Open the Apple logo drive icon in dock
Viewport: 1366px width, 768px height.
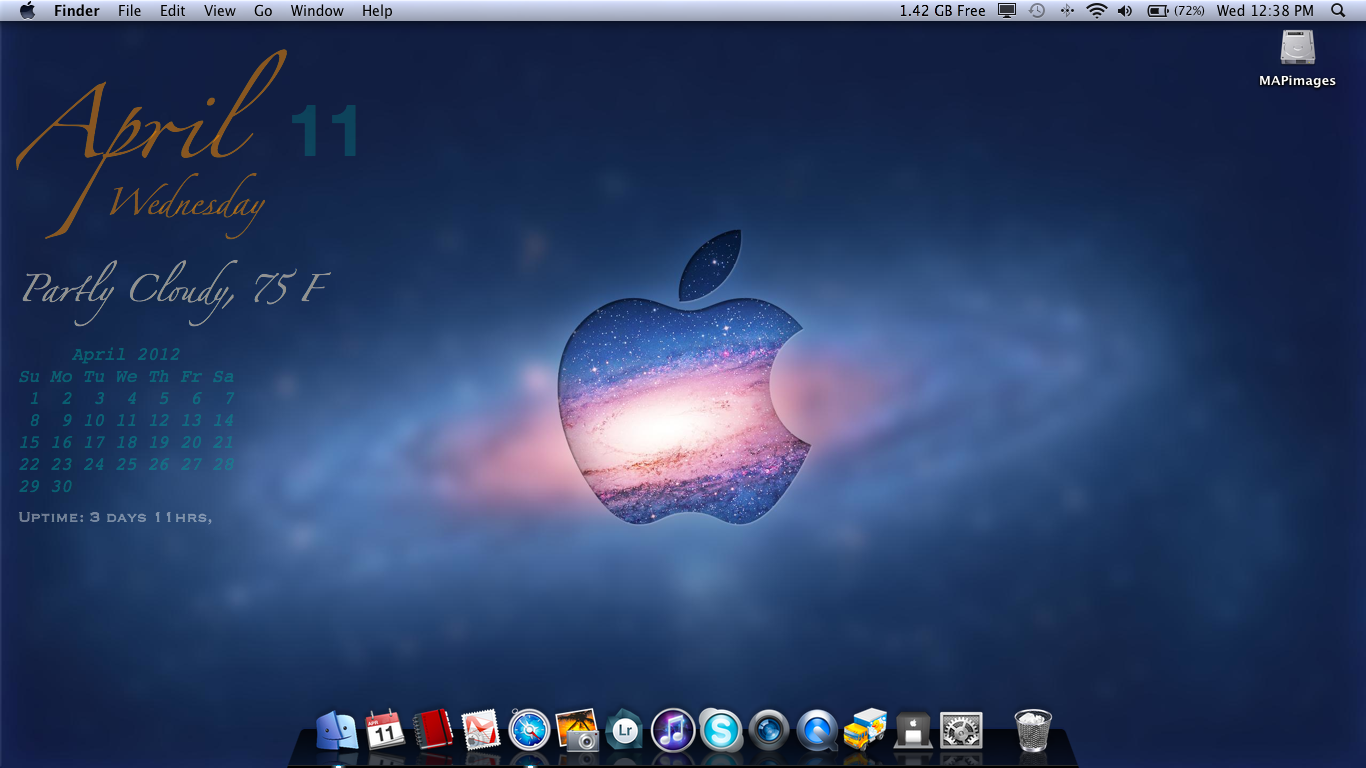click(x=913, y=730)
